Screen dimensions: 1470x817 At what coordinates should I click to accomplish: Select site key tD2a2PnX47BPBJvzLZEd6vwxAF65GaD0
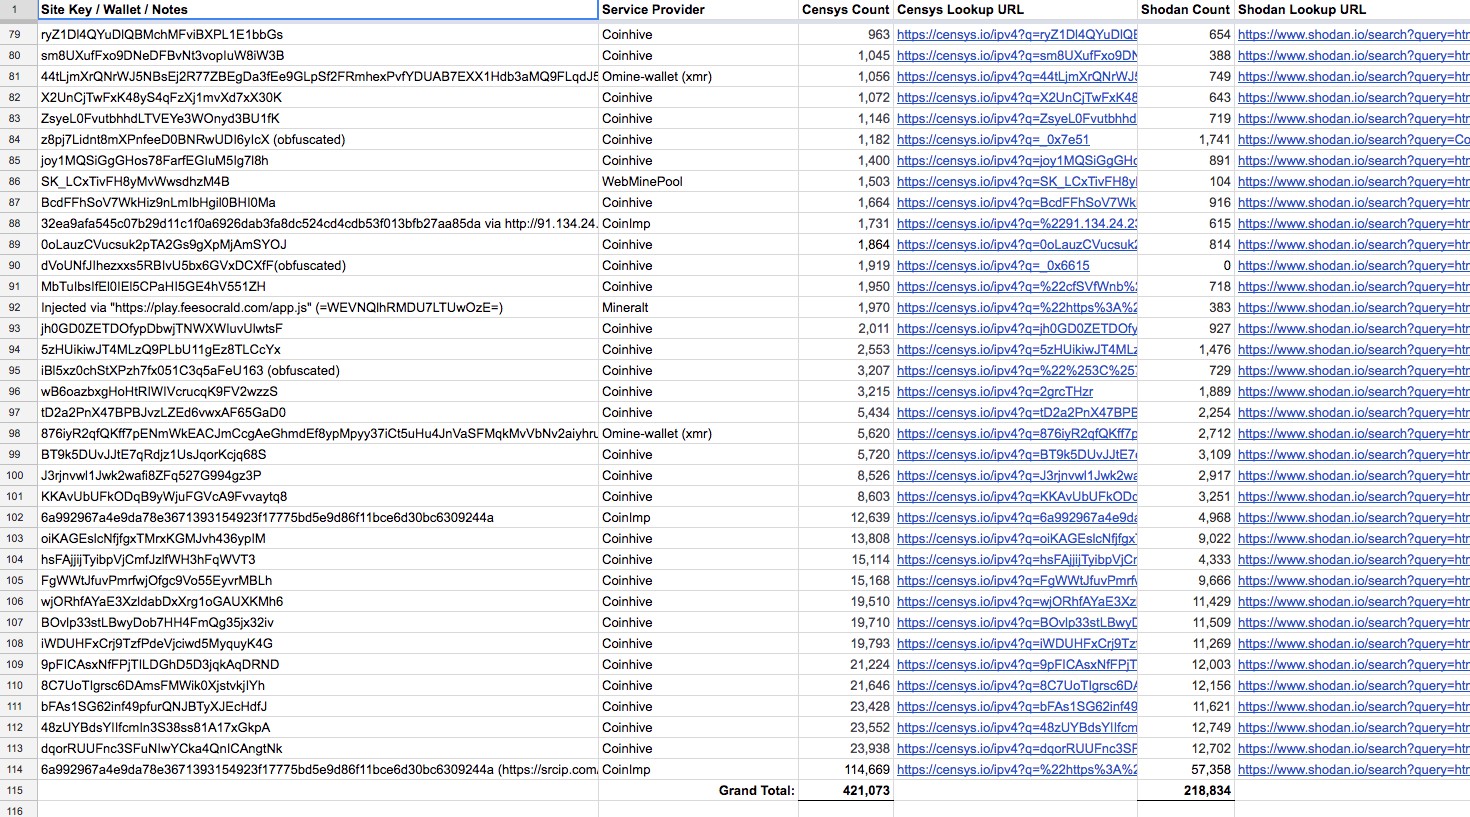tap(318, 412)
